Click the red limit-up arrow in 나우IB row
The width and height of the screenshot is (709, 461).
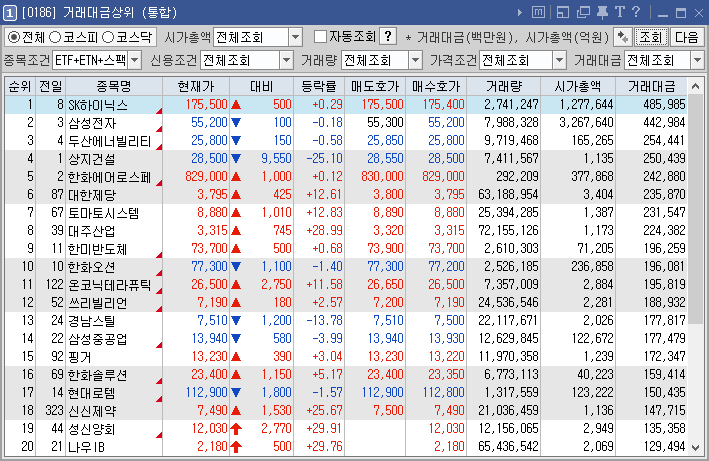(236, 447)
